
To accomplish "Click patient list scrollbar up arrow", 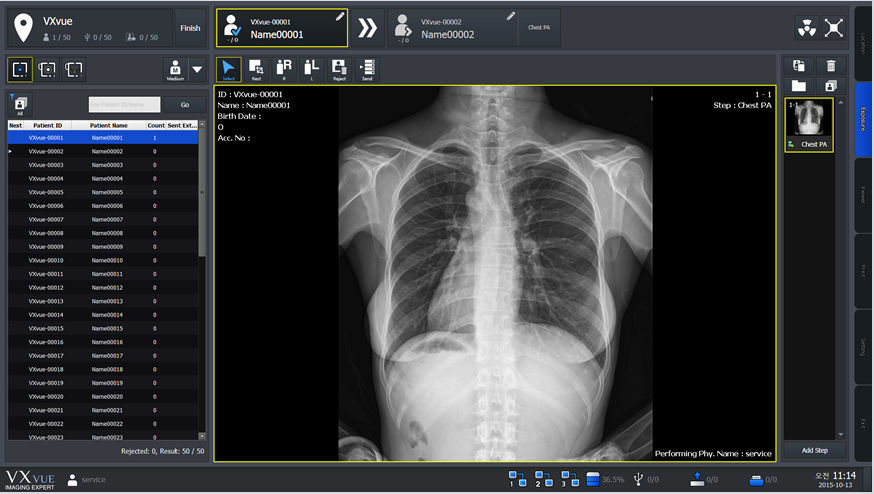I will (202, 124).
